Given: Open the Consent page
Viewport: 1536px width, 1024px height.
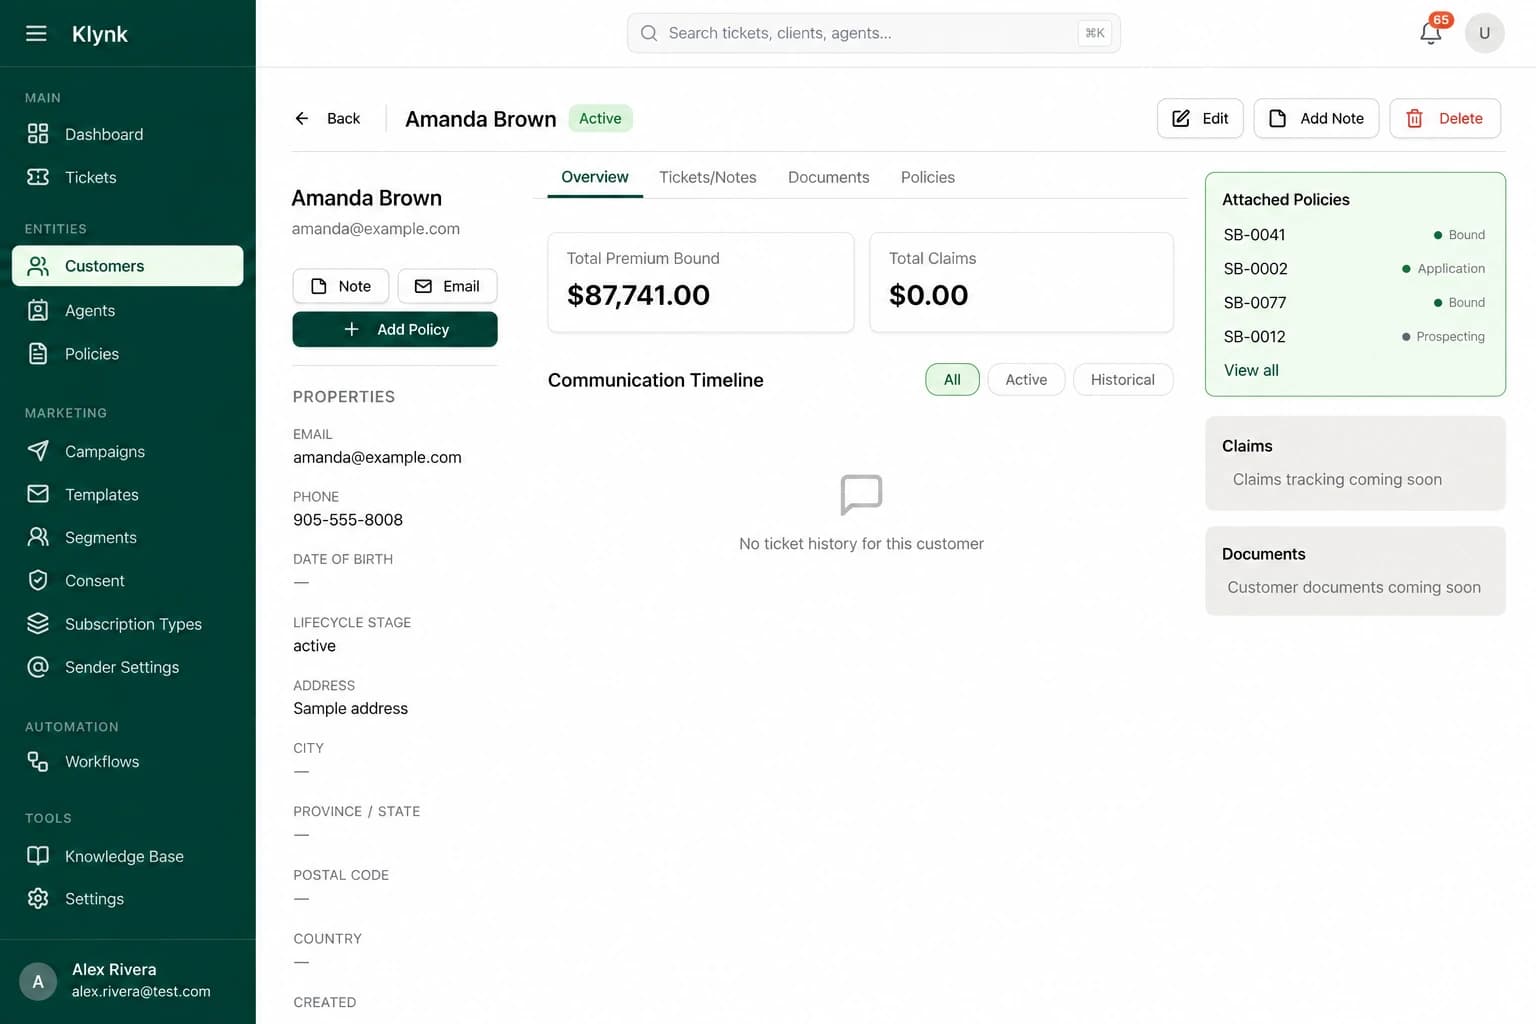Looking at the screenshot, I should tap(128, 580).
